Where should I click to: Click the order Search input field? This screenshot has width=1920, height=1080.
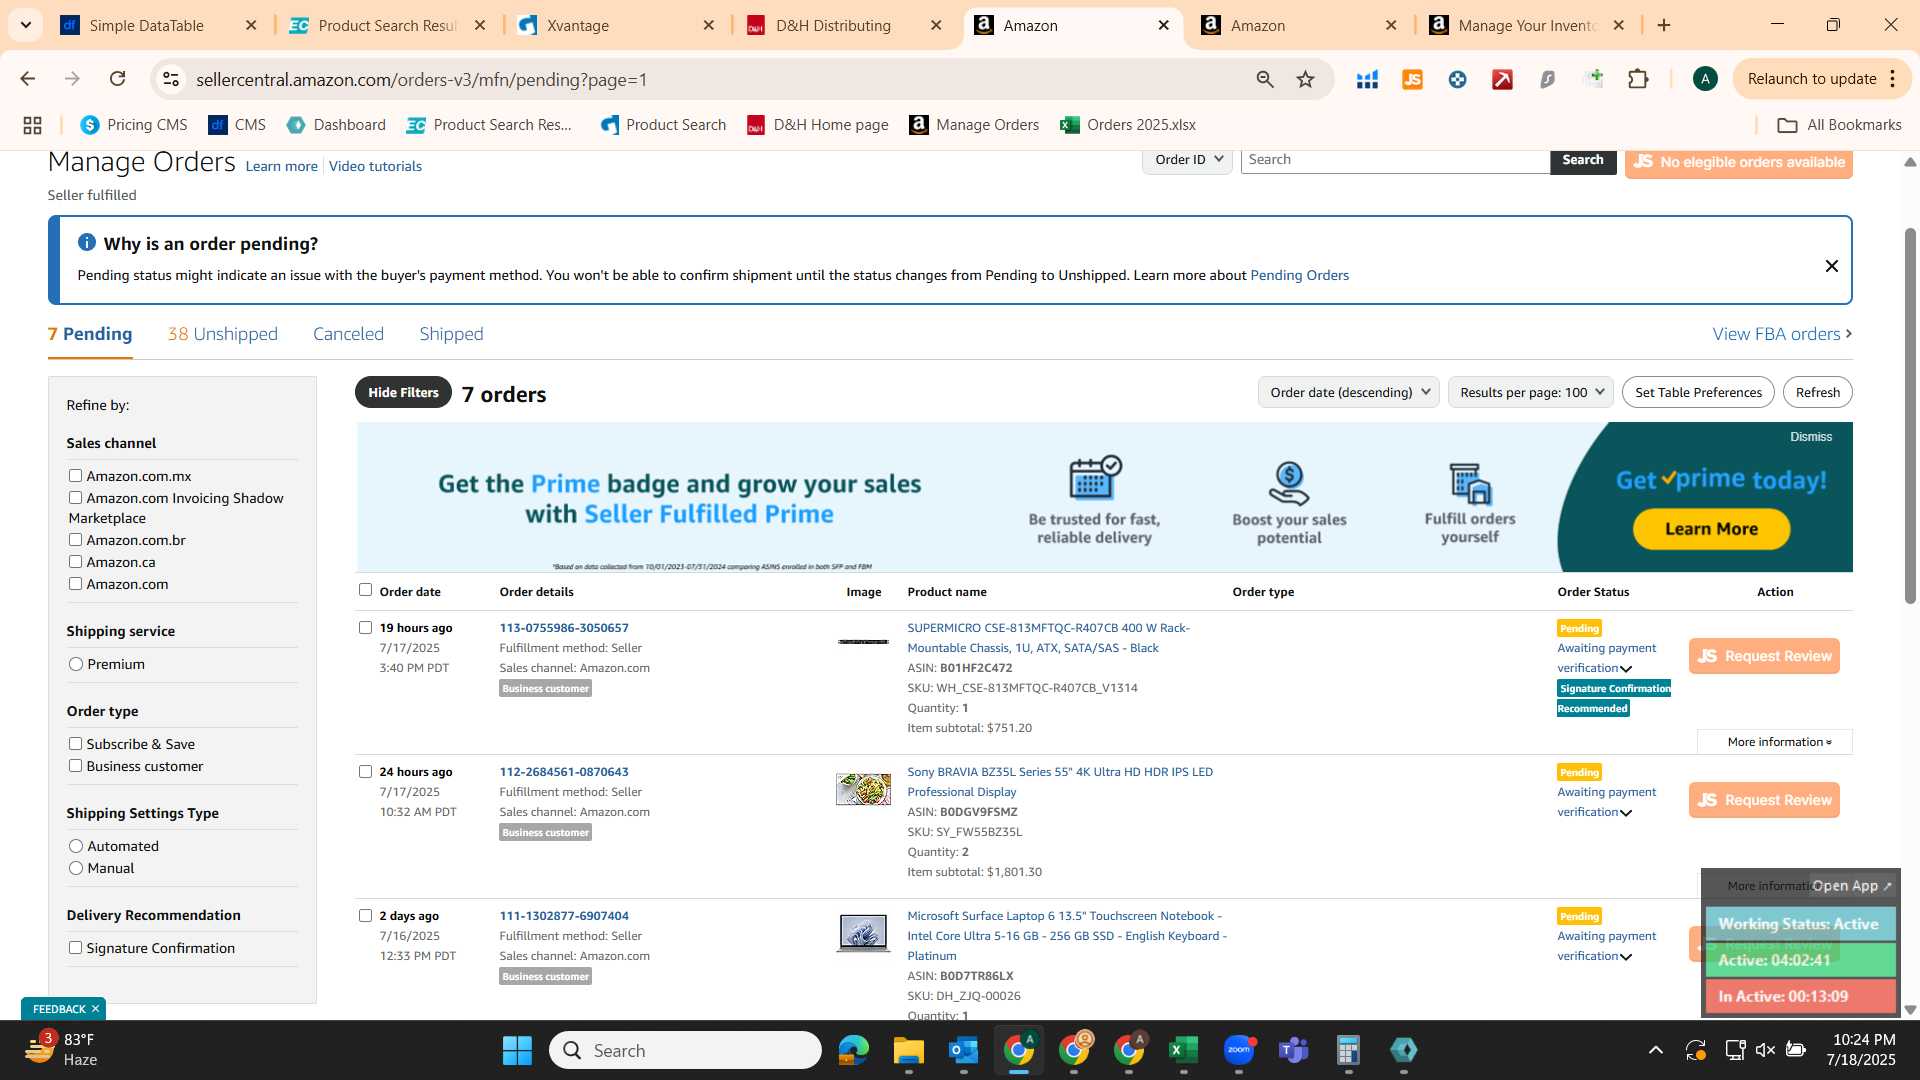click(x=1395, y=160)
